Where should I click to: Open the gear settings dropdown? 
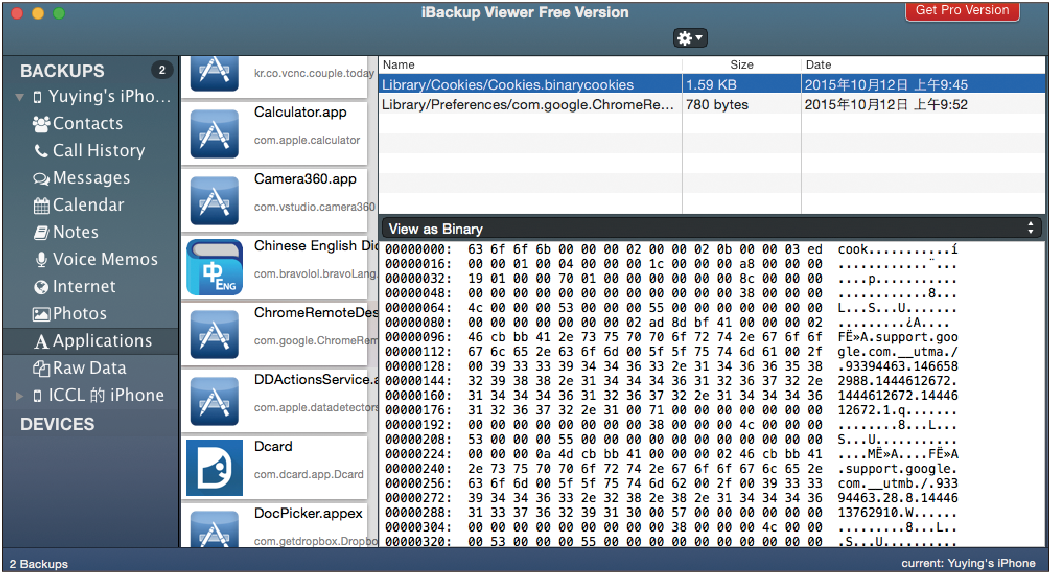pos(690,38)
